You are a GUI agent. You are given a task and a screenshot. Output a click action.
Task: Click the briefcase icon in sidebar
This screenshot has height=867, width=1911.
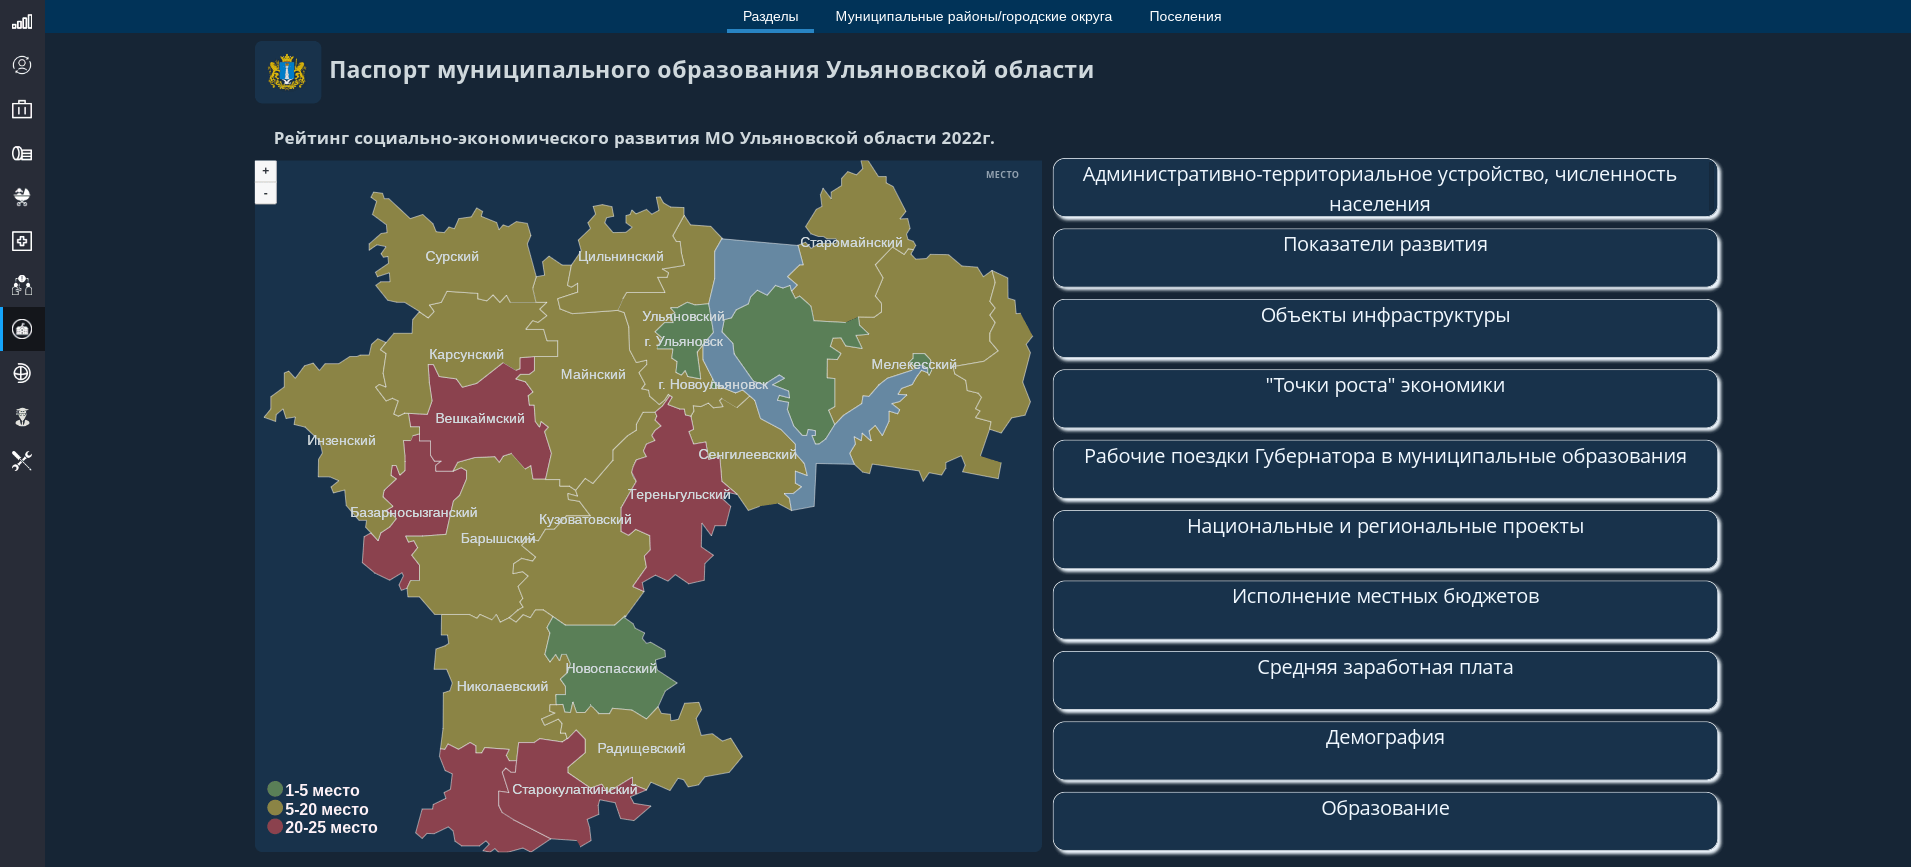tap(22, 109)
